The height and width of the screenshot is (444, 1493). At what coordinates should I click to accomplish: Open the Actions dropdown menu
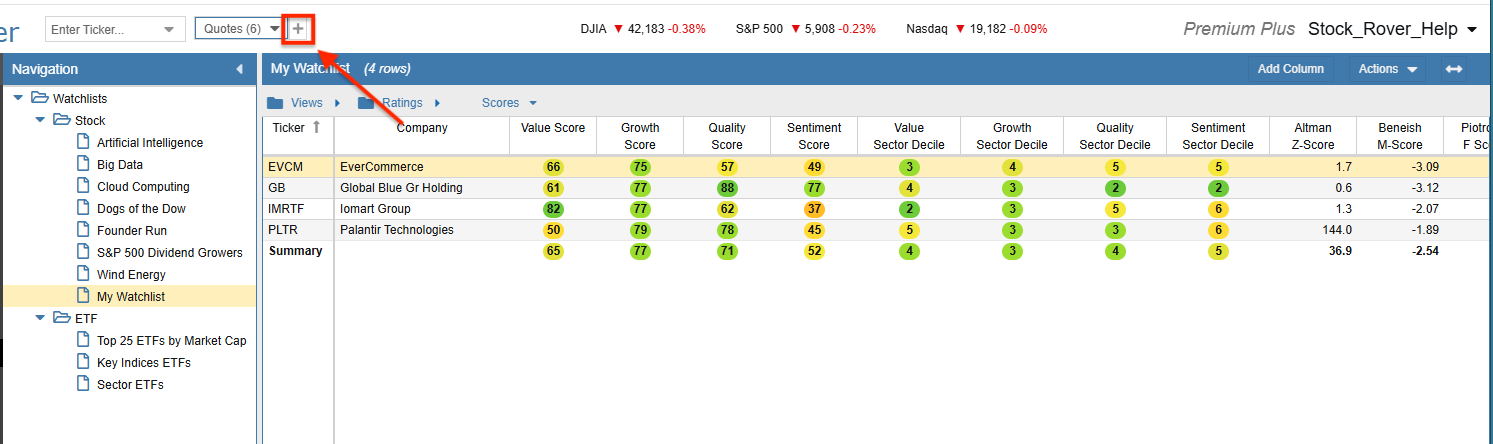click(1388, 69)
